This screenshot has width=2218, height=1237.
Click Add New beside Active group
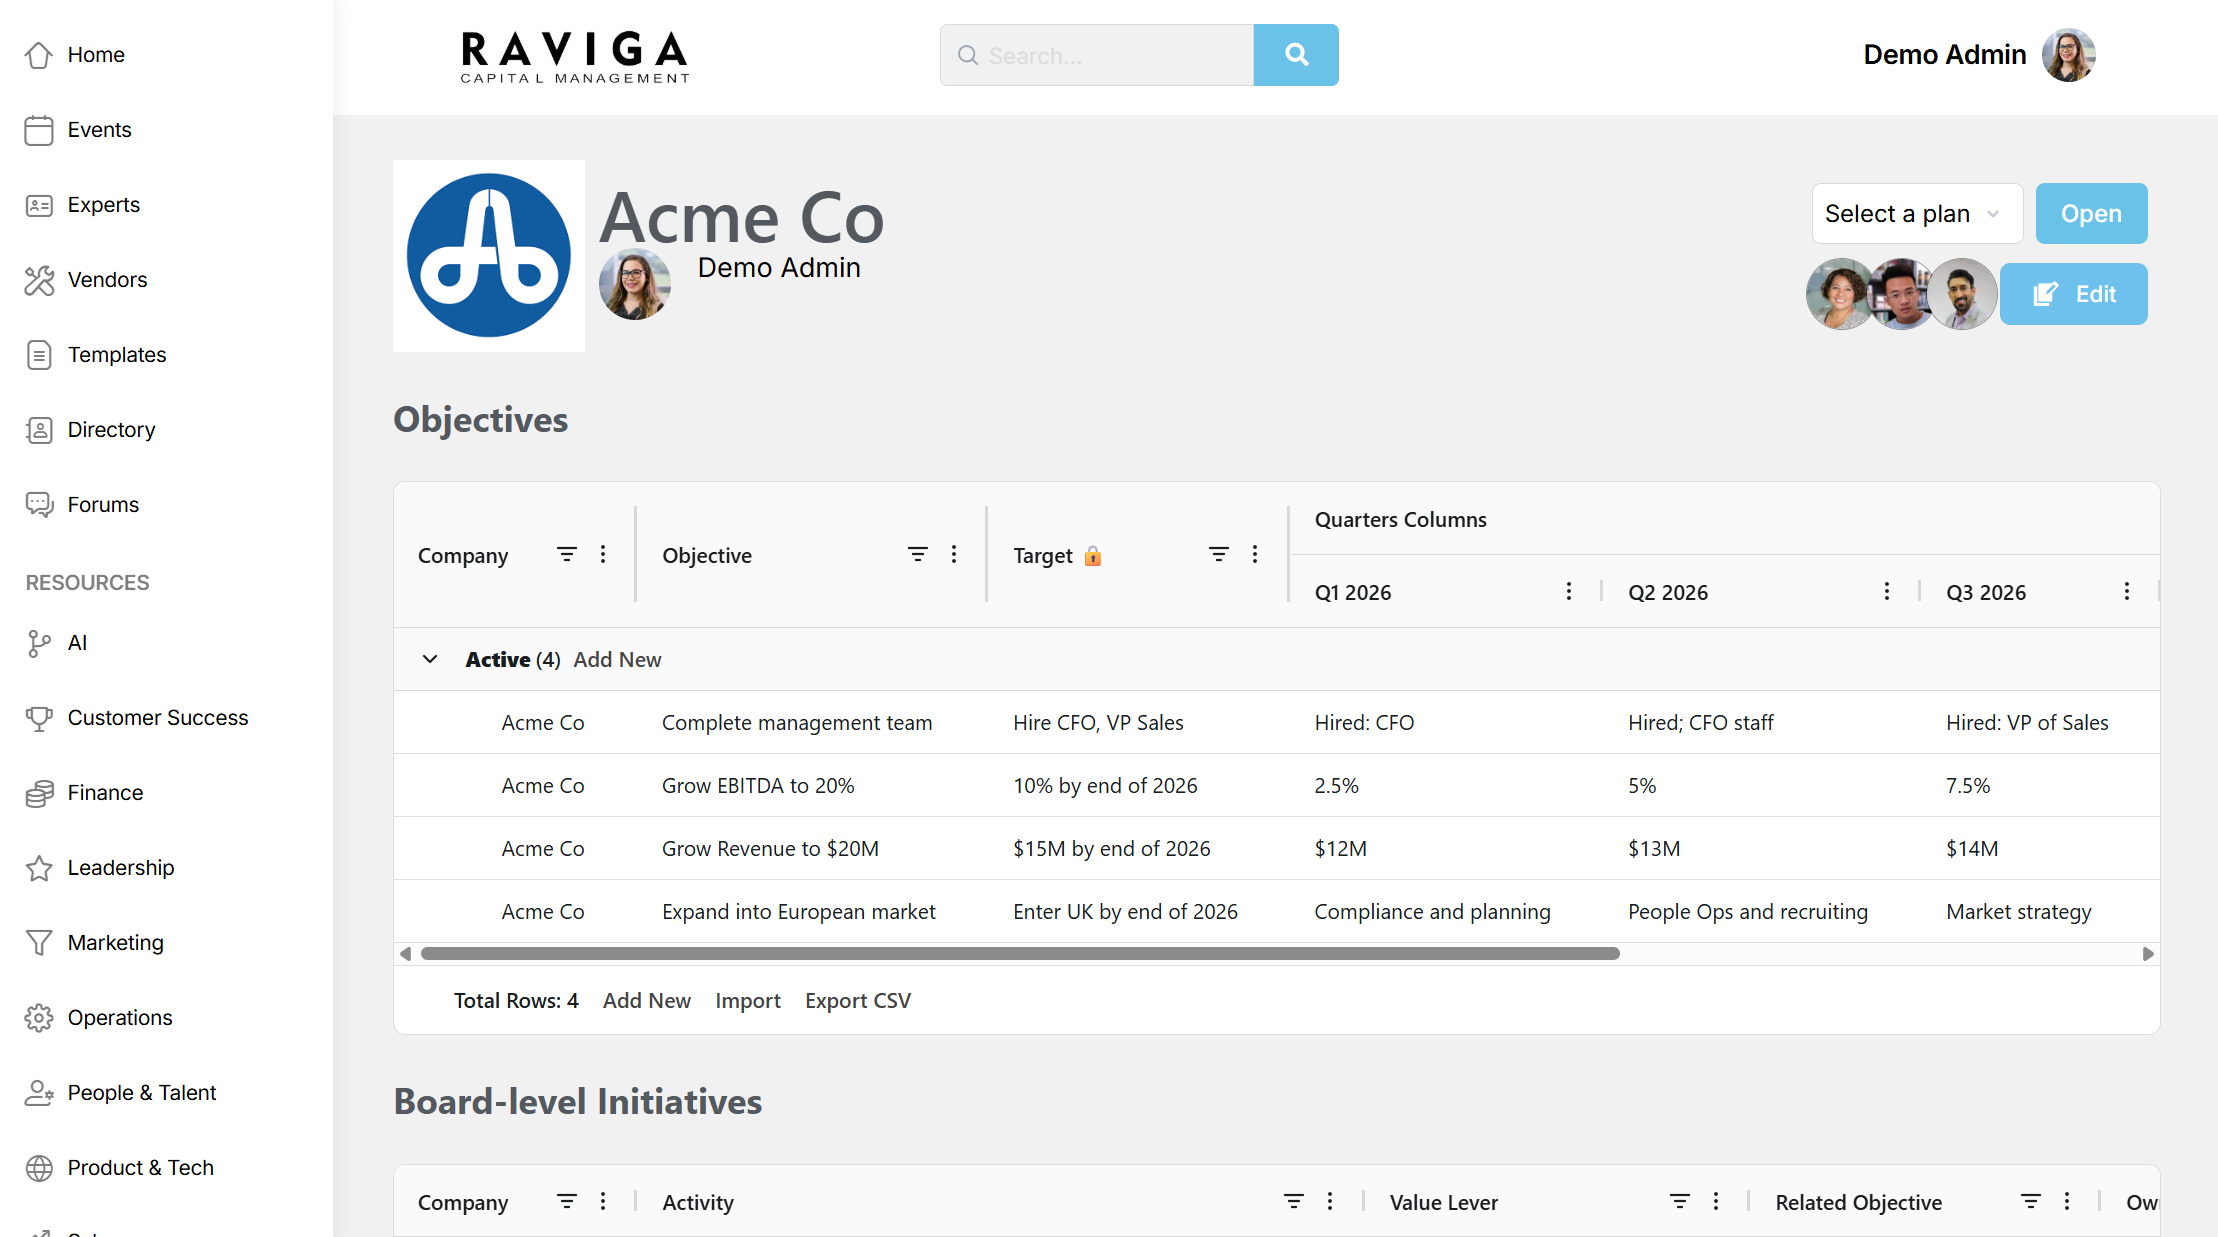[x=617, y=659]
